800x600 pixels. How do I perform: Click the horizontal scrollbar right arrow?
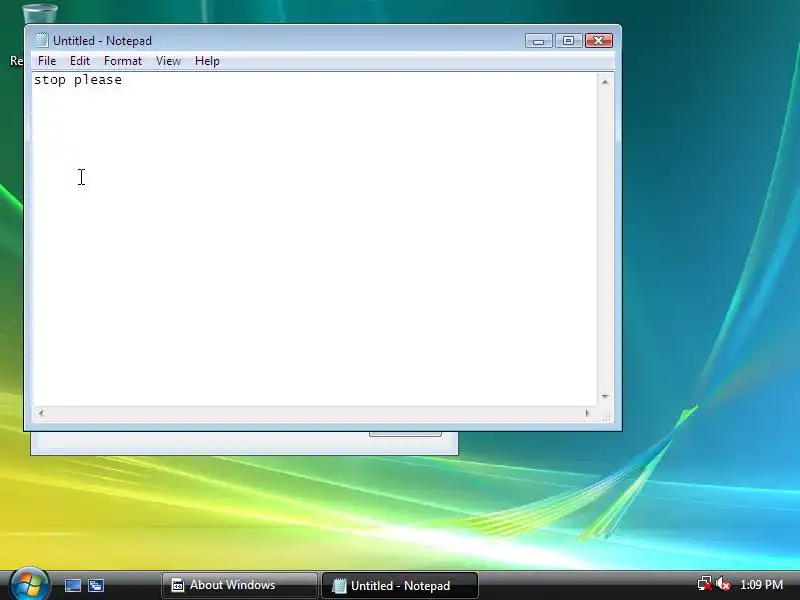pos(587,413)
